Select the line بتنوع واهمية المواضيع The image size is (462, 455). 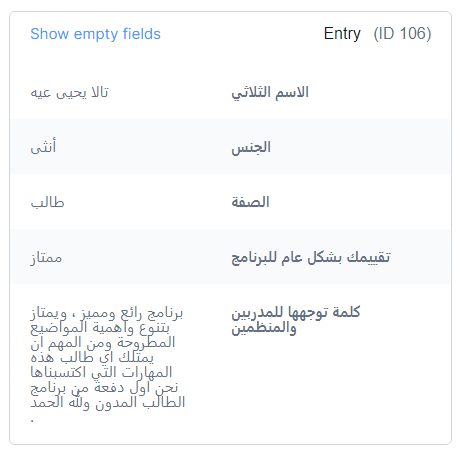click(x=100, y=328)
